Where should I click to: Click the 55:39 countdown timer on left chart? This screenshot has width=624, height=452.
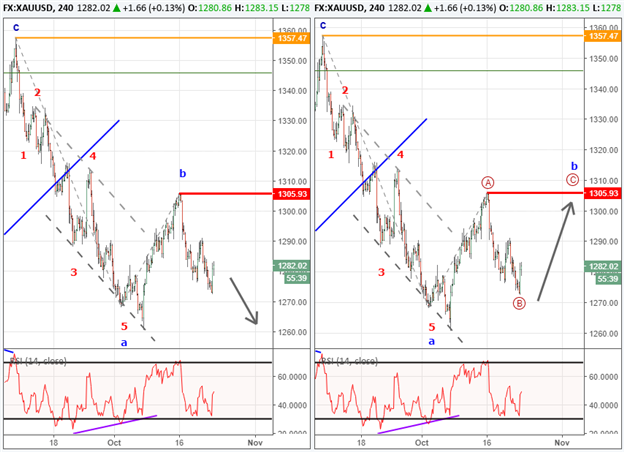pos(297,278)
